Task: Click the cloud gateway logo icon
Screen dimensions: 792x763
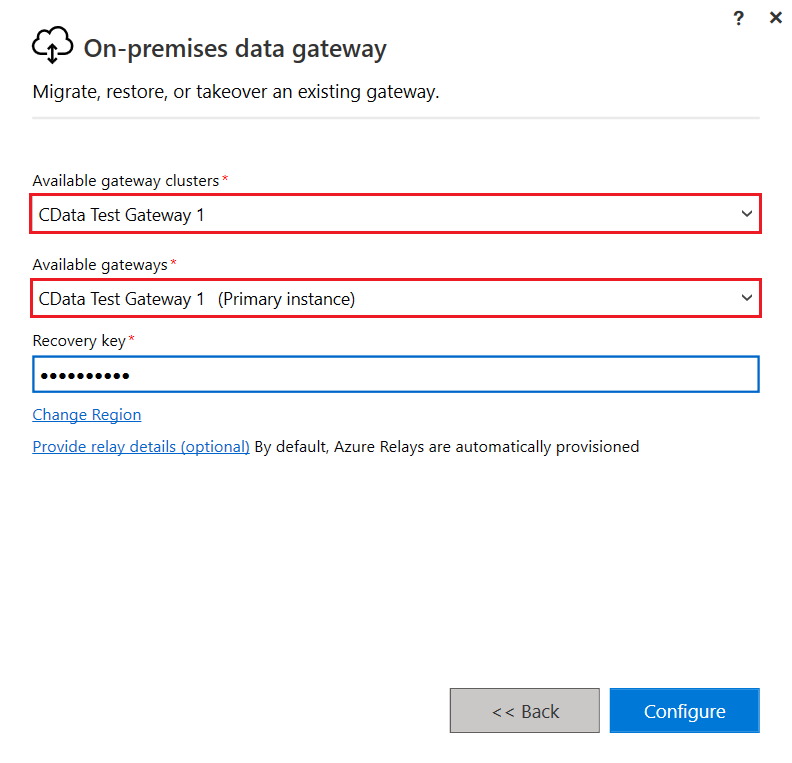Action: [53, 46]
